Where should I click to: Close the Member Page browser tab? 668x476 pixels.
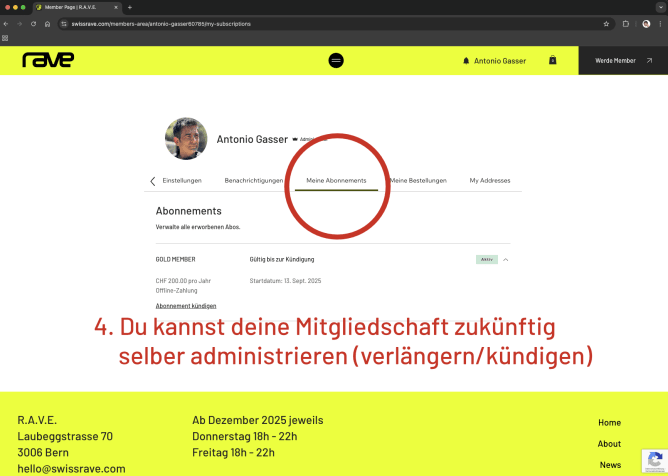point(116,7)
